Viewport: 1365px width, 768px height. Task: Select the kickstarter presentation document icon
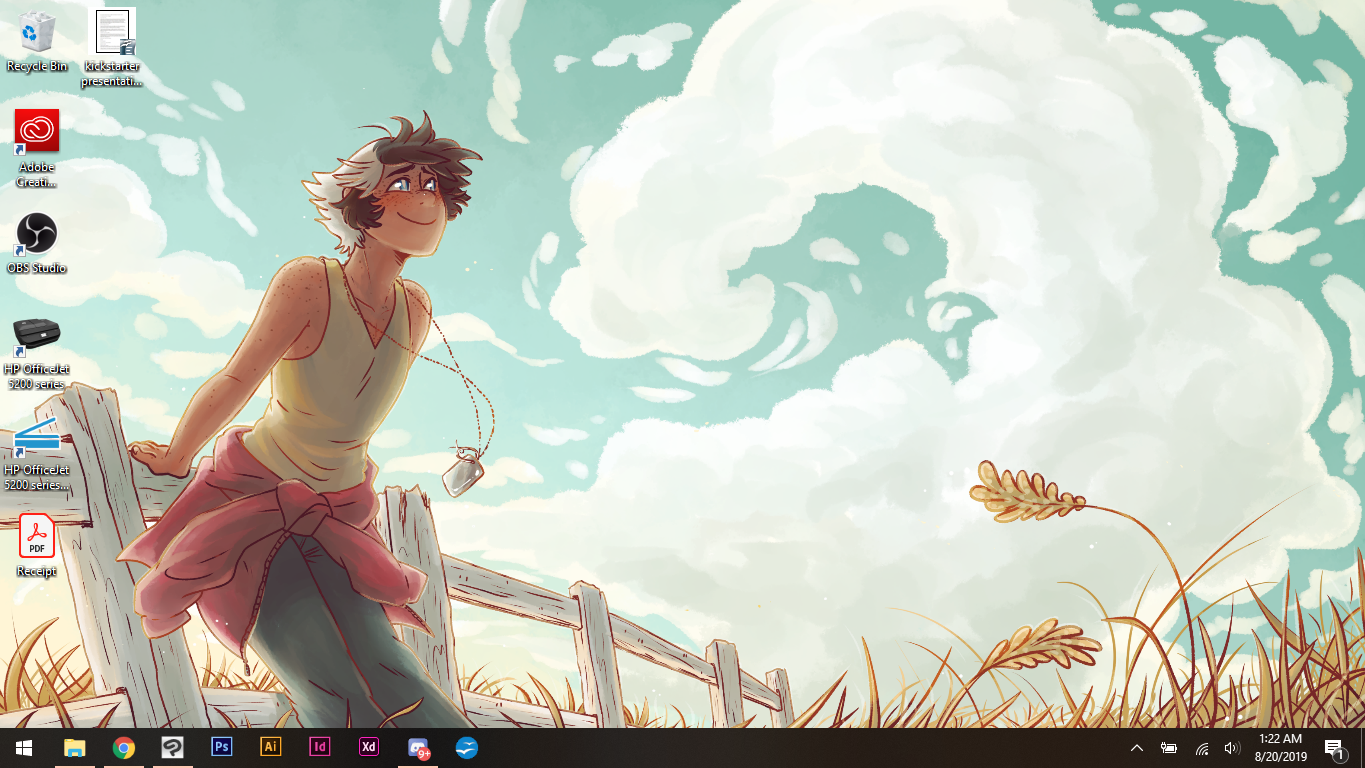(x=112, y=47)
